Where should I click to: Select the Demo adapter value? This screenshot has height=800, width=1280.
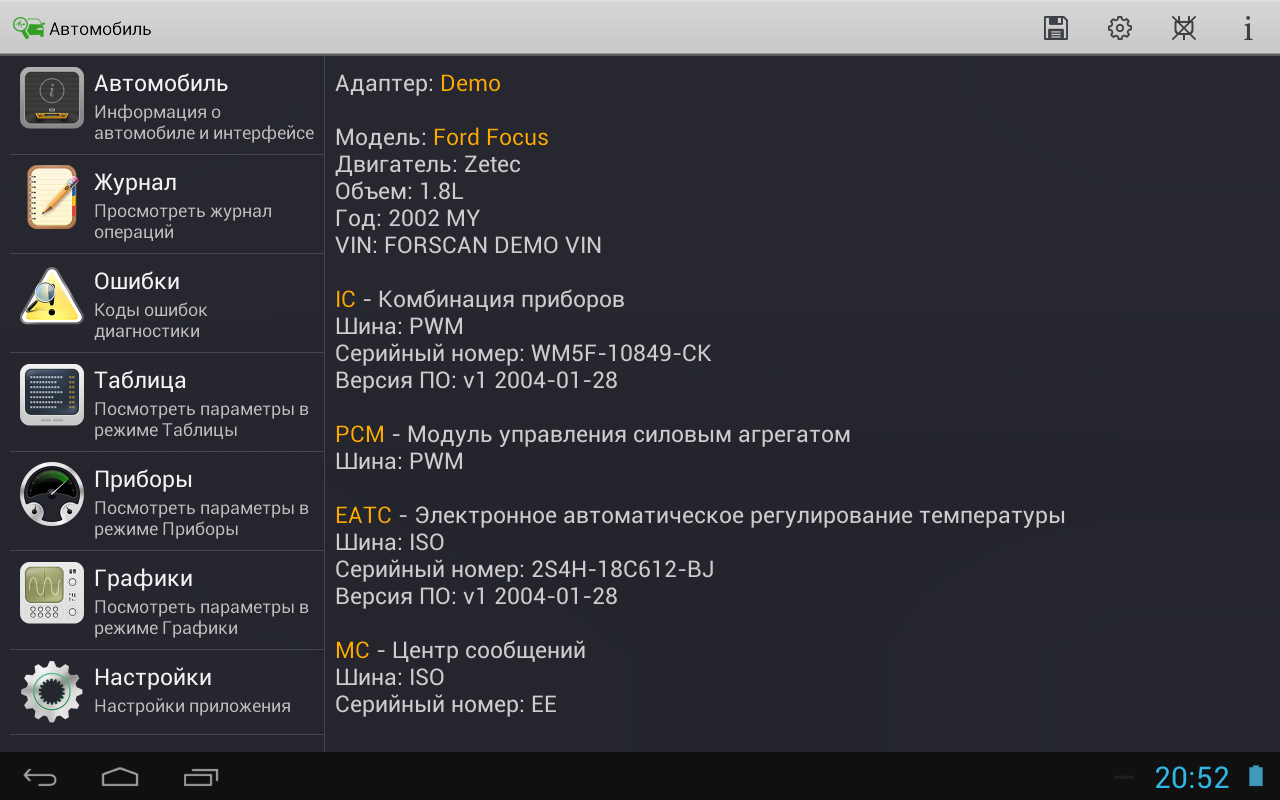pos(470,84)
